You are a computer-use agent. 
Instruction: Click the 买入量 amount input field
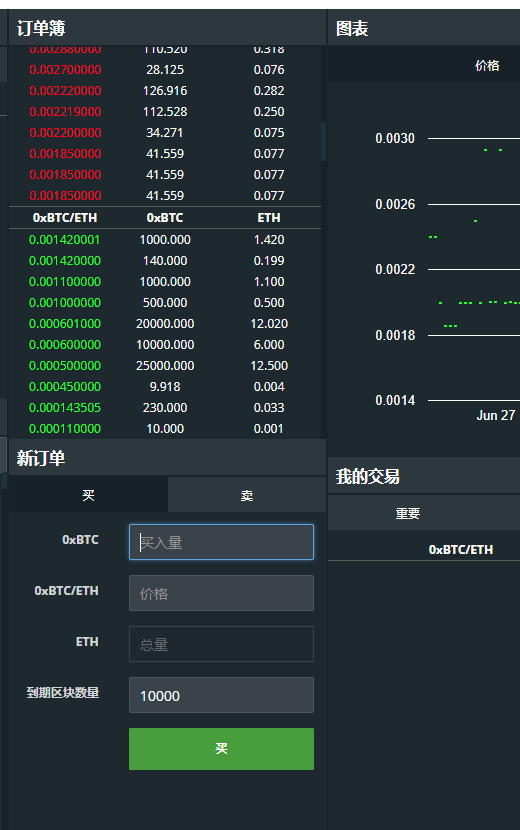coord(221,542)
